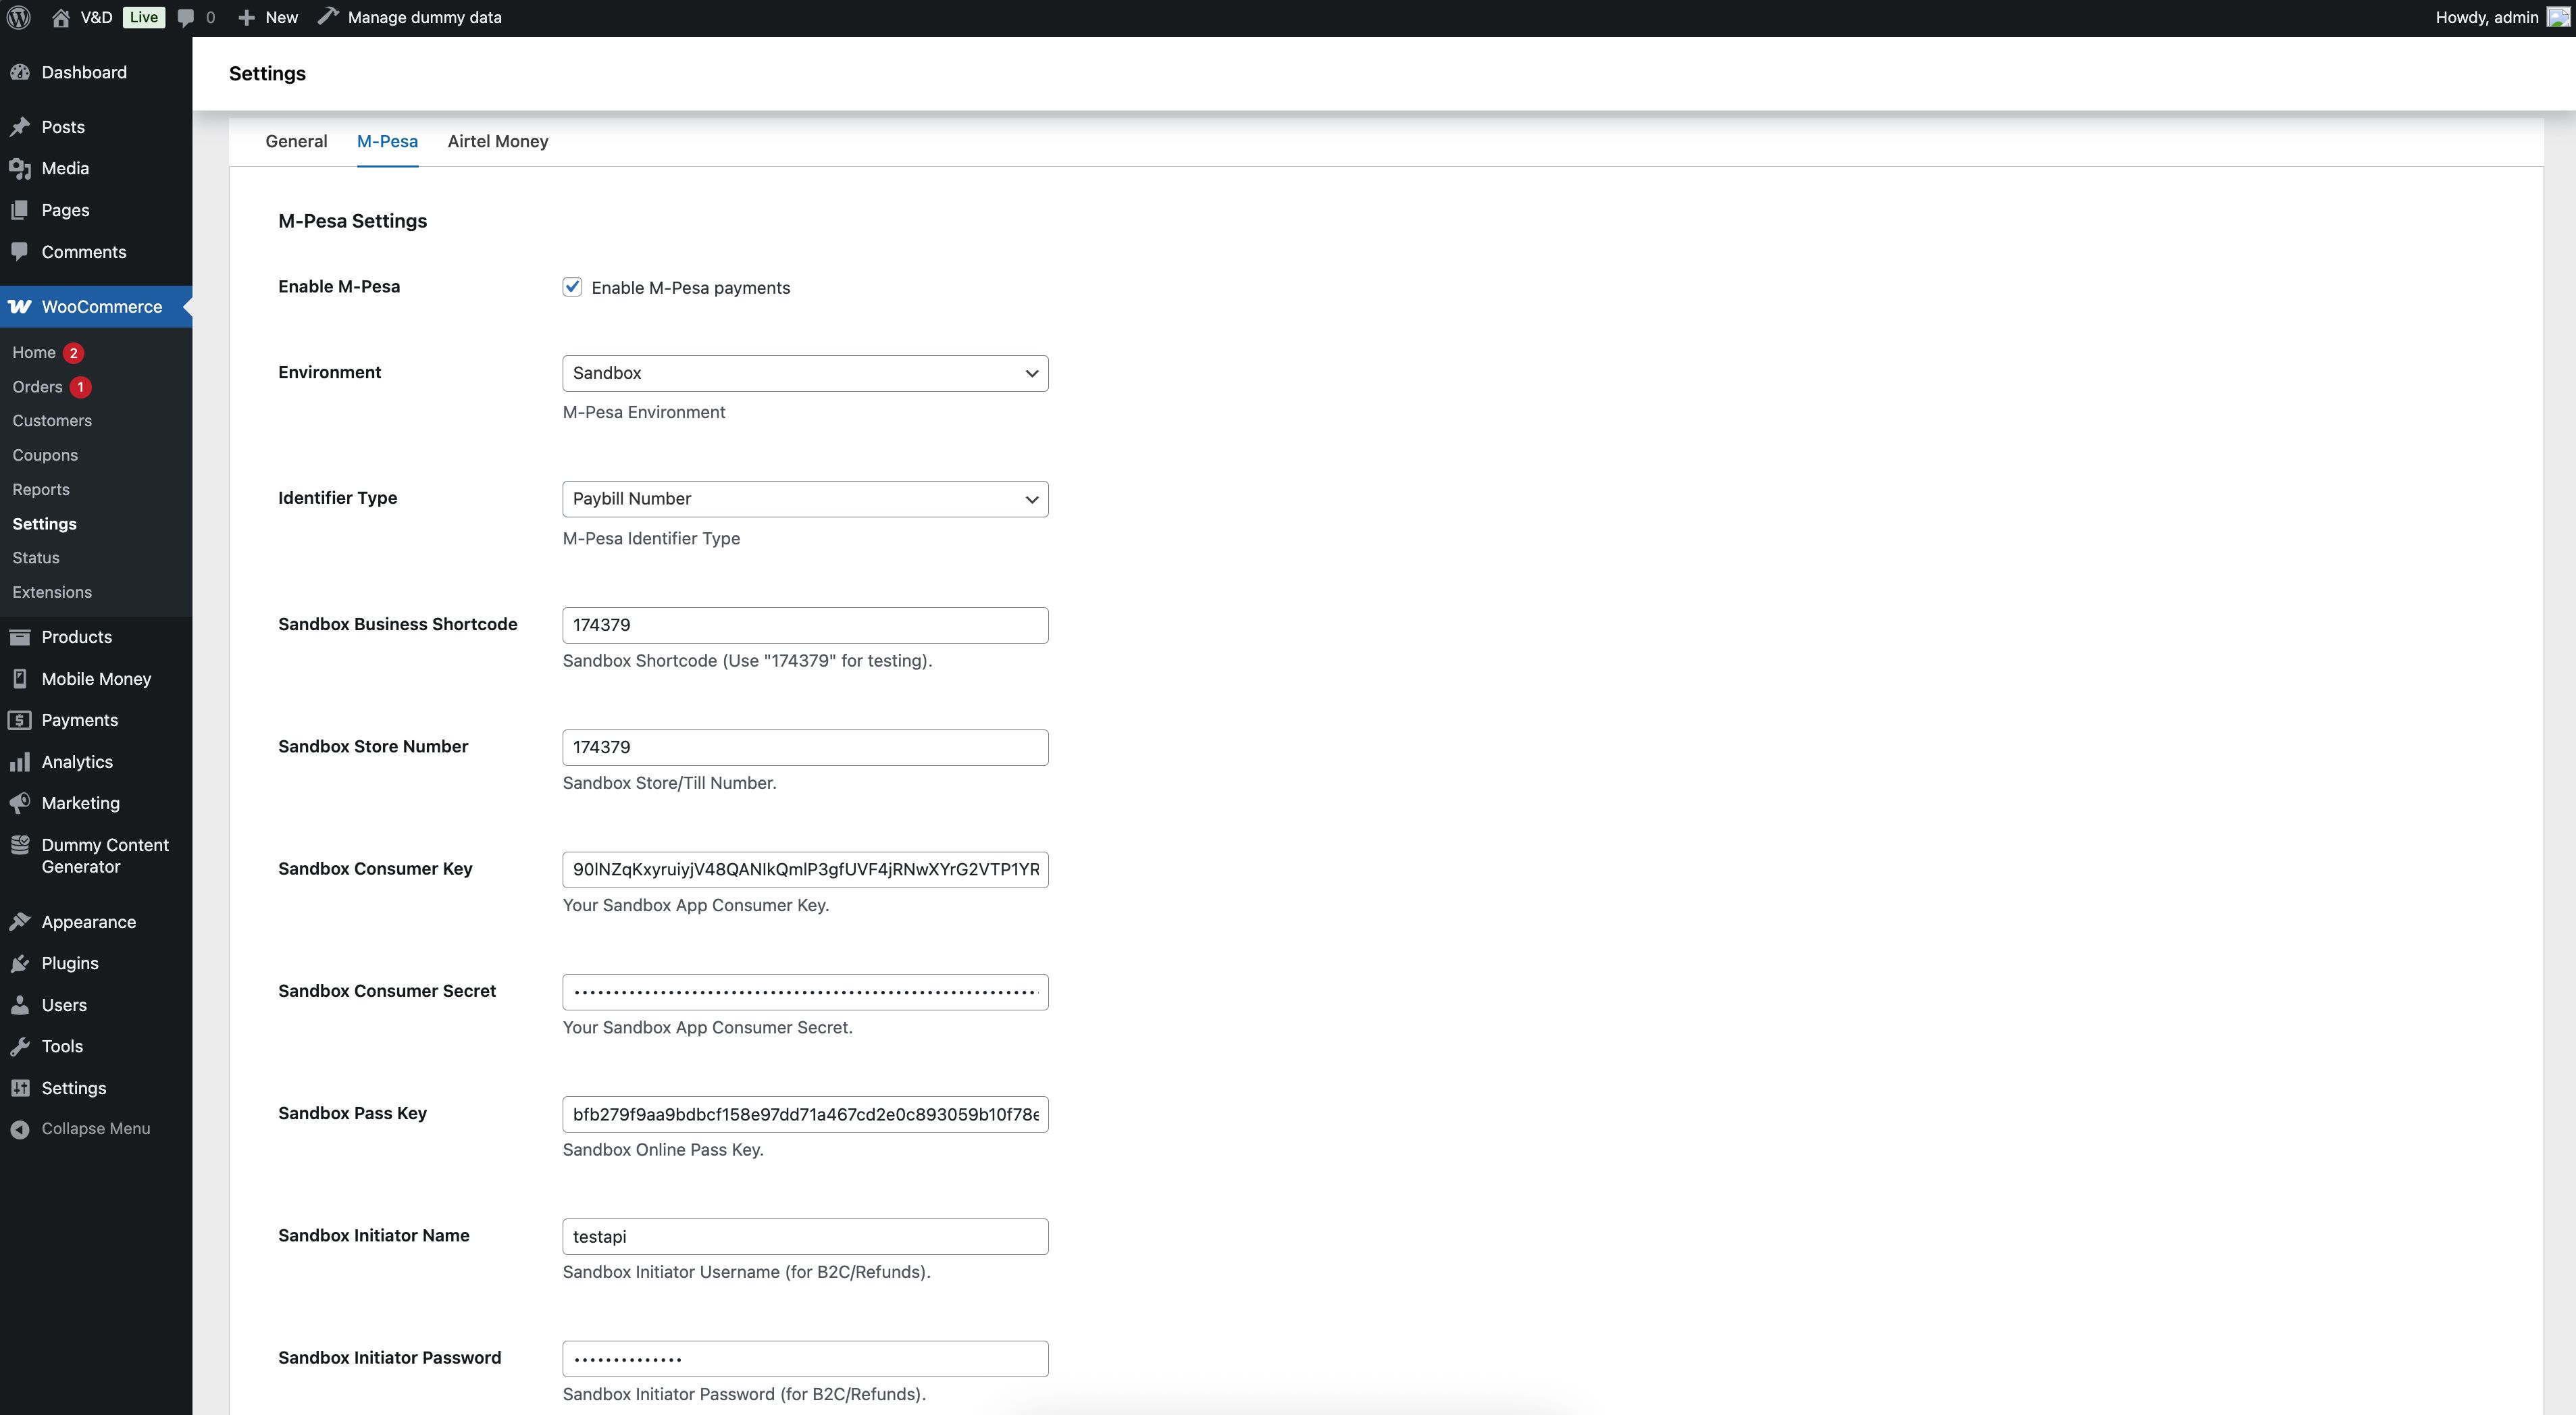Viewport: 2576px width, 1415px height.
Task: Open the Analytics sidebar section
Action: point(77,761)
